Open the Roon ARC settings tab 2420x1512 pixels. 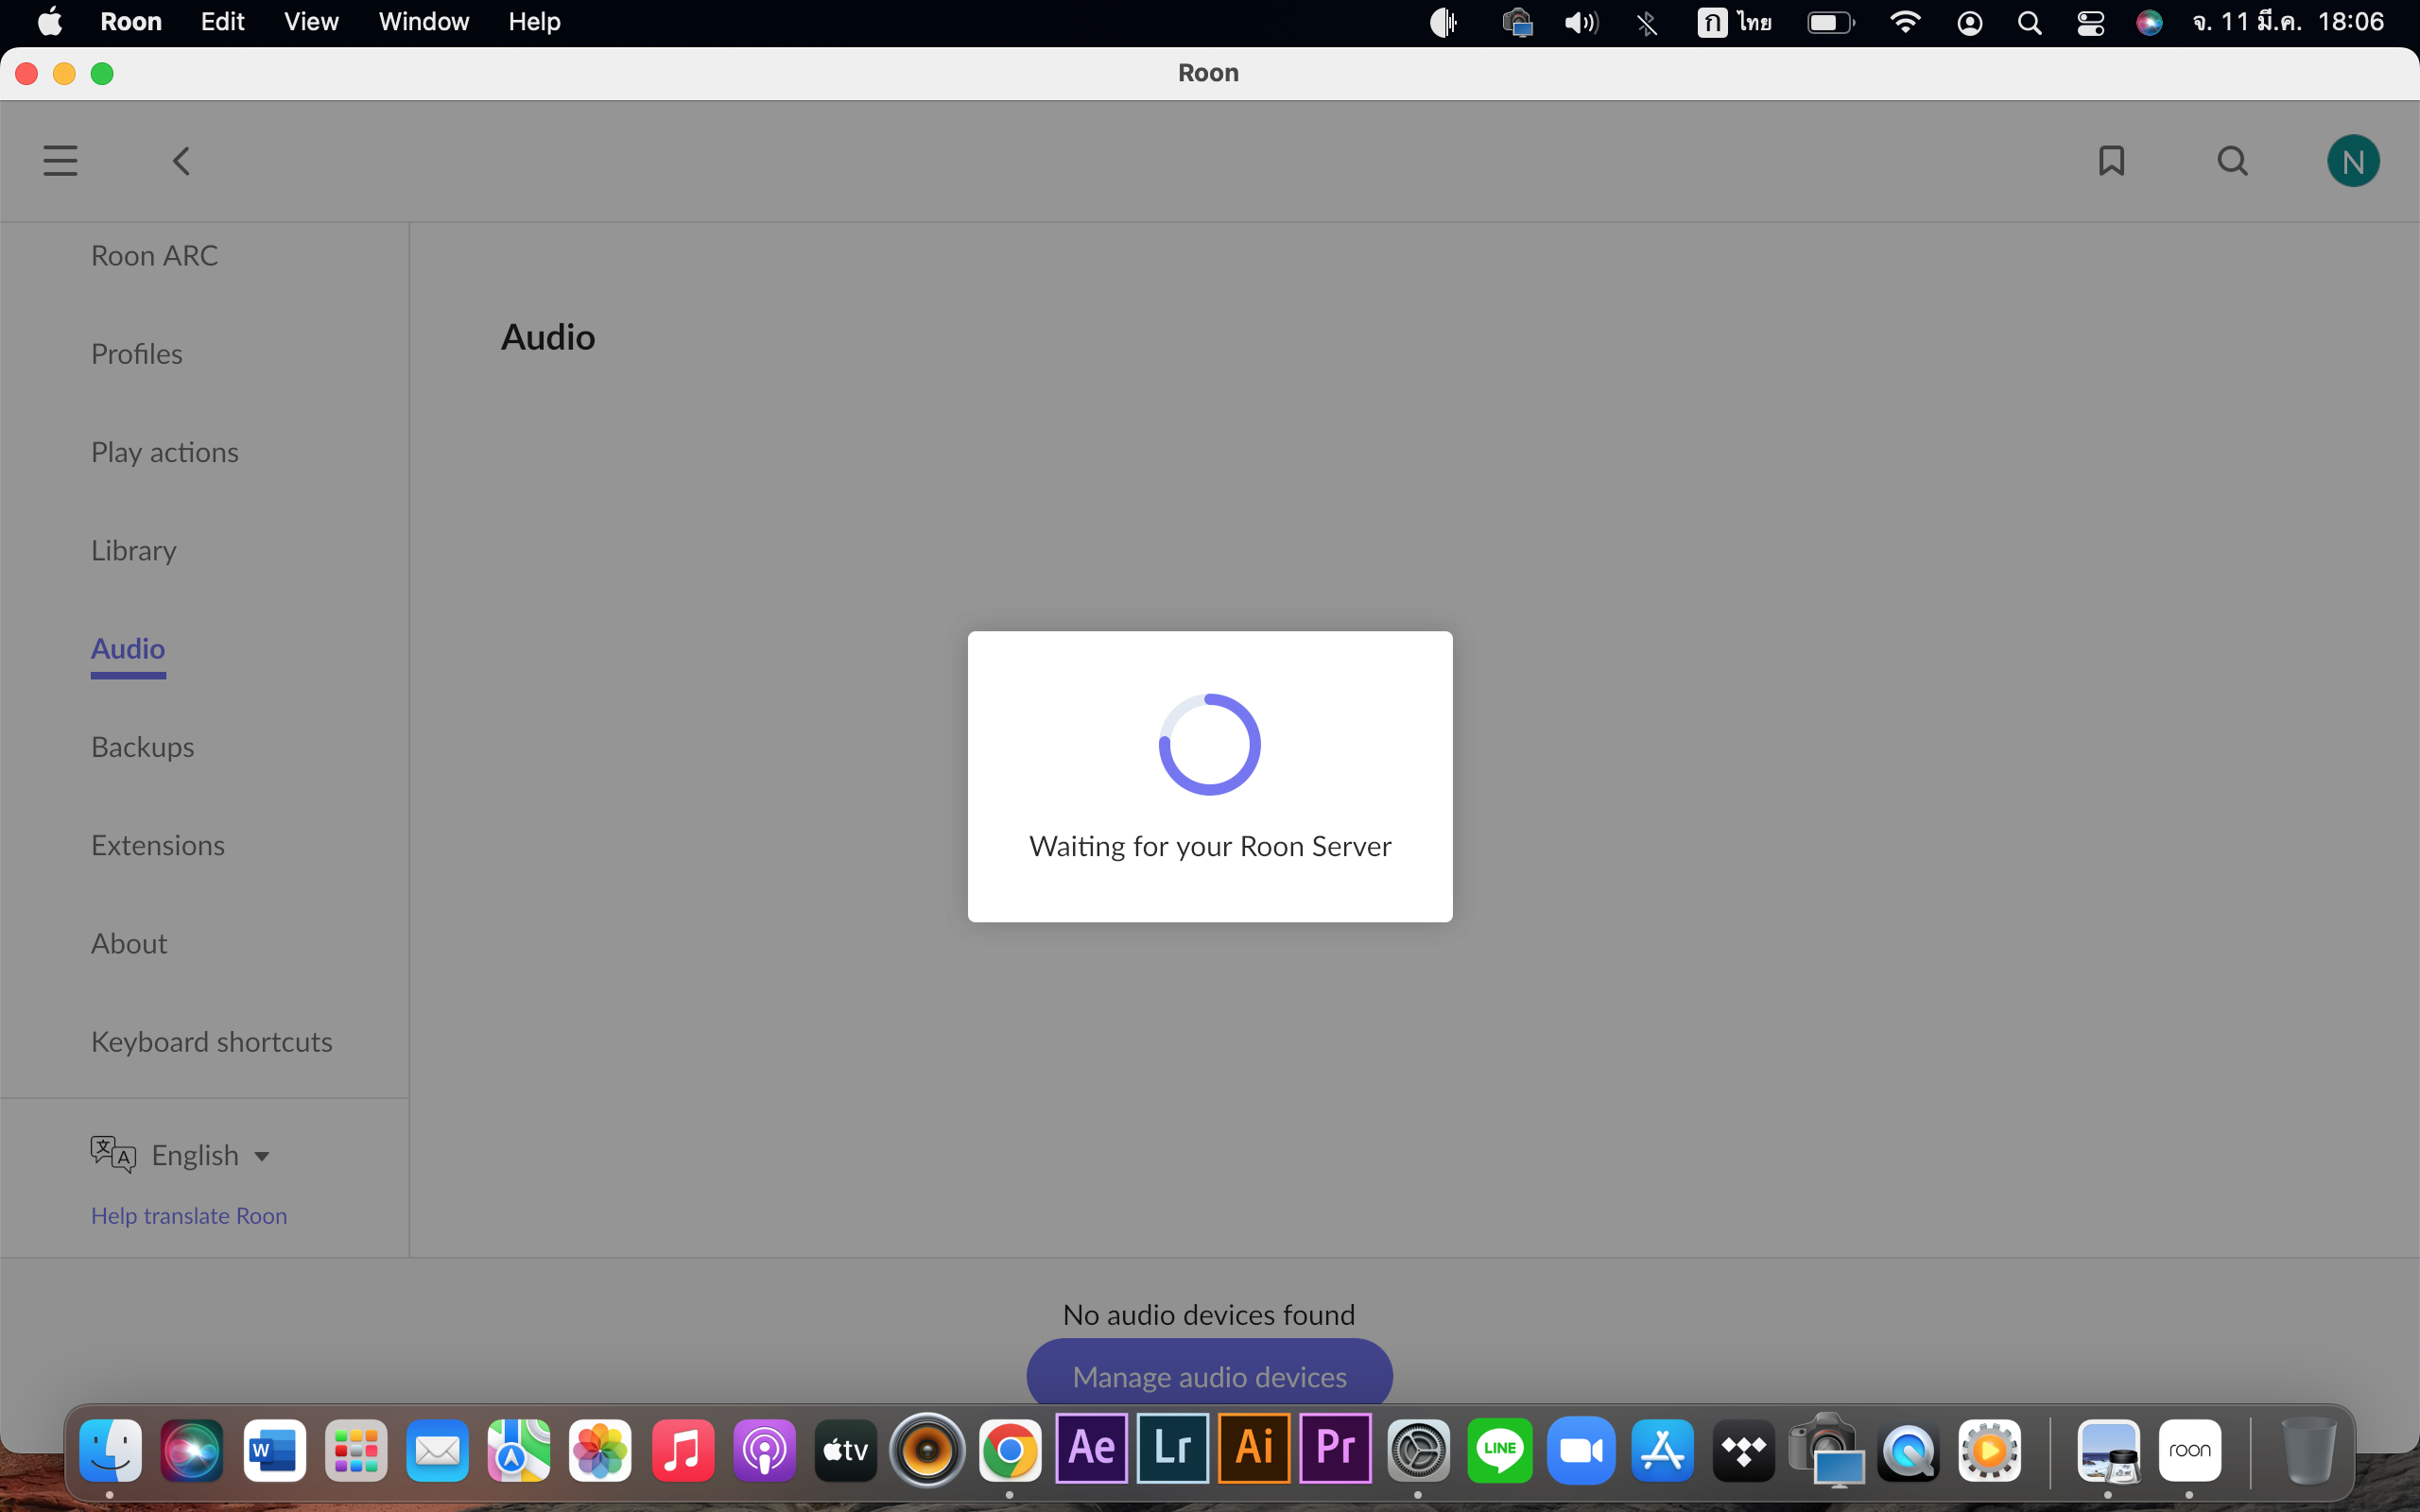[154, 256]
